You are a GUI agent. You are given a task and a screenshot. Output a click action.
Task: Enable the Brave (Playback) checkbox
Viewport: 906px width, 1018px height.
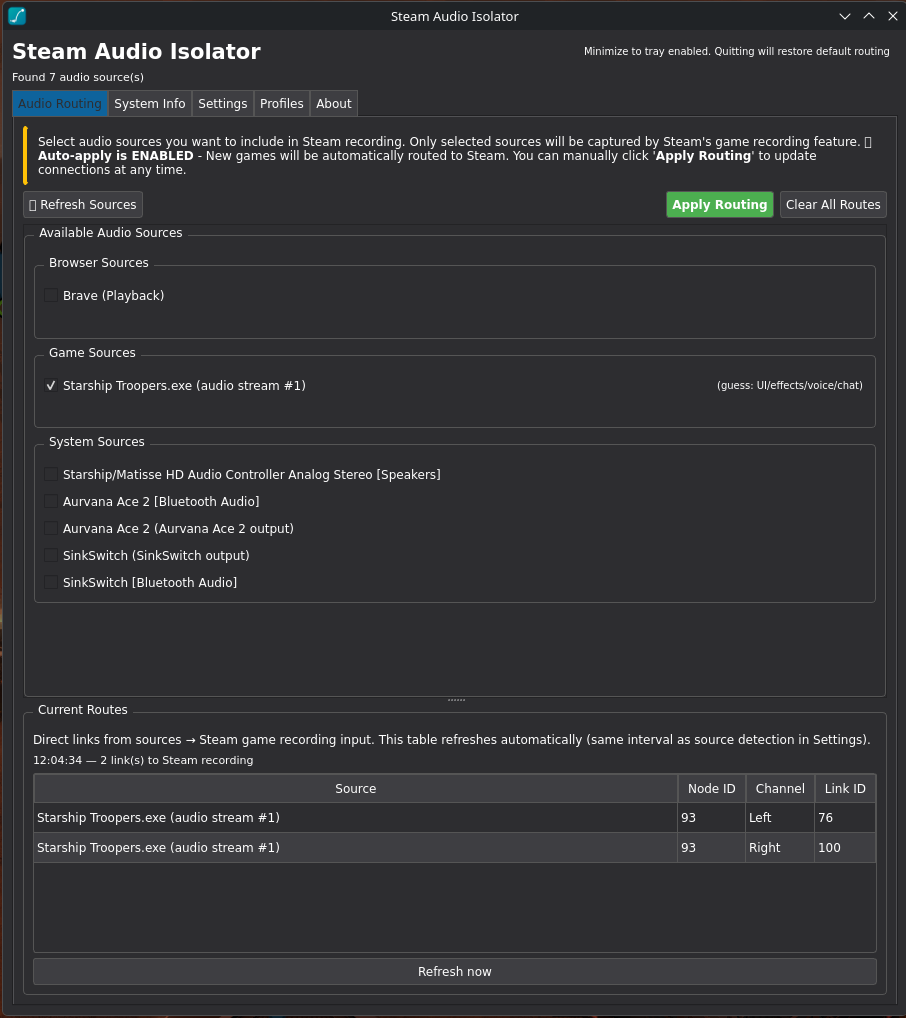pyautogui.click(x=51, y=295)
